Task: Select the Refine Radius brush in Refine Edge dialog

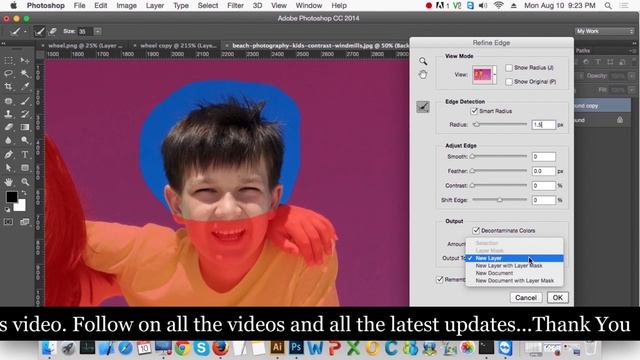Action: pos(423,107)
